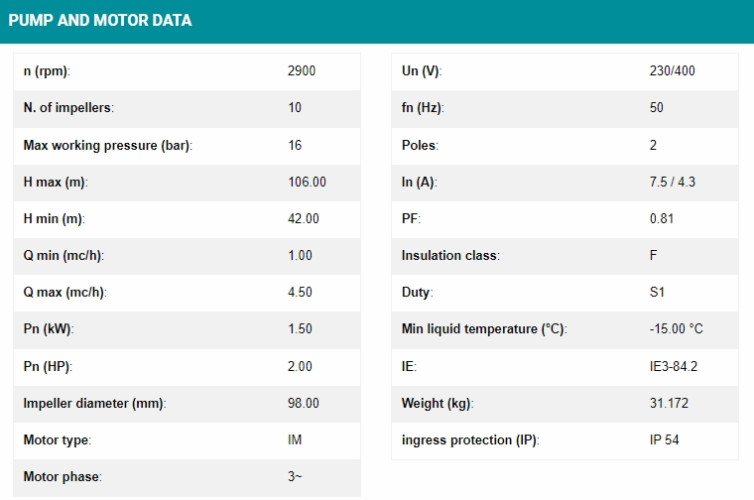
Task: Click the Motor phase value 3~
Action: (x=295, y=477)
